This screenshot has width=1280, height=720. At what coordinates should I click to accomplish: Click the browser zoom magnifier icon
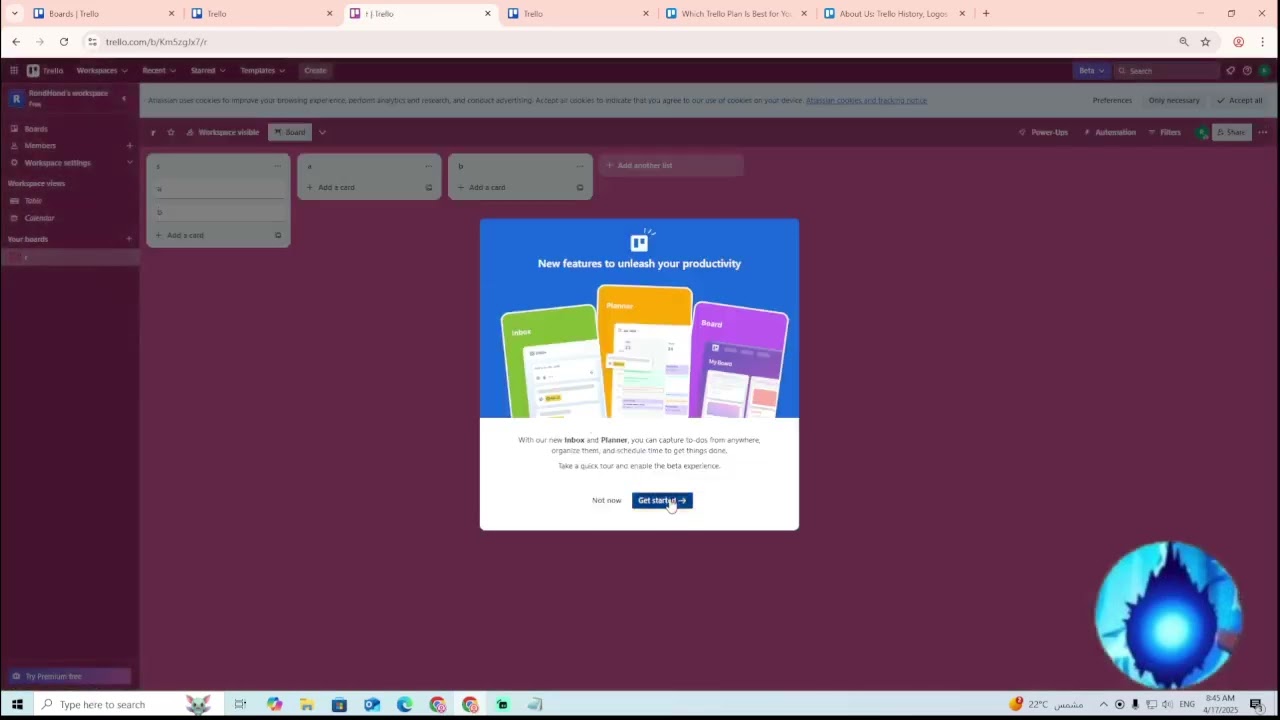click(1184, 42)
